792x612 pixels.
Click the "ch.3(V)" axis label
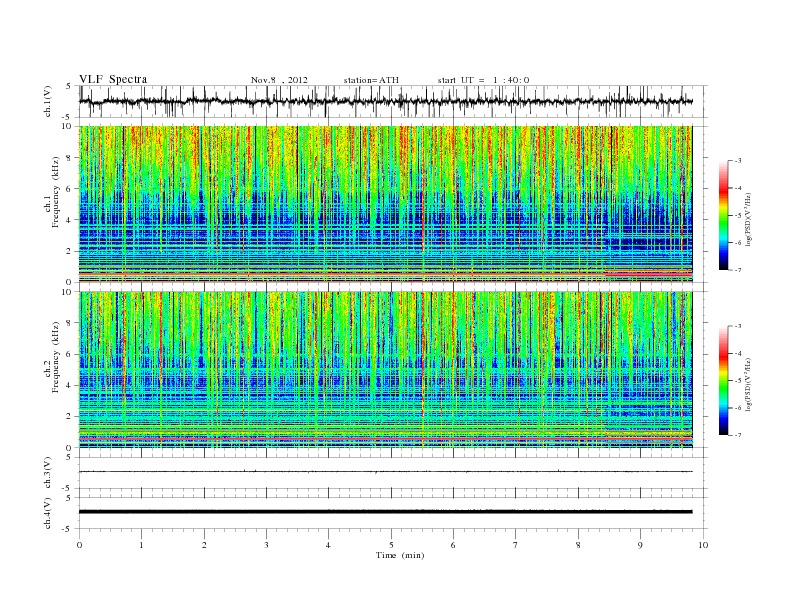point(48,473)
